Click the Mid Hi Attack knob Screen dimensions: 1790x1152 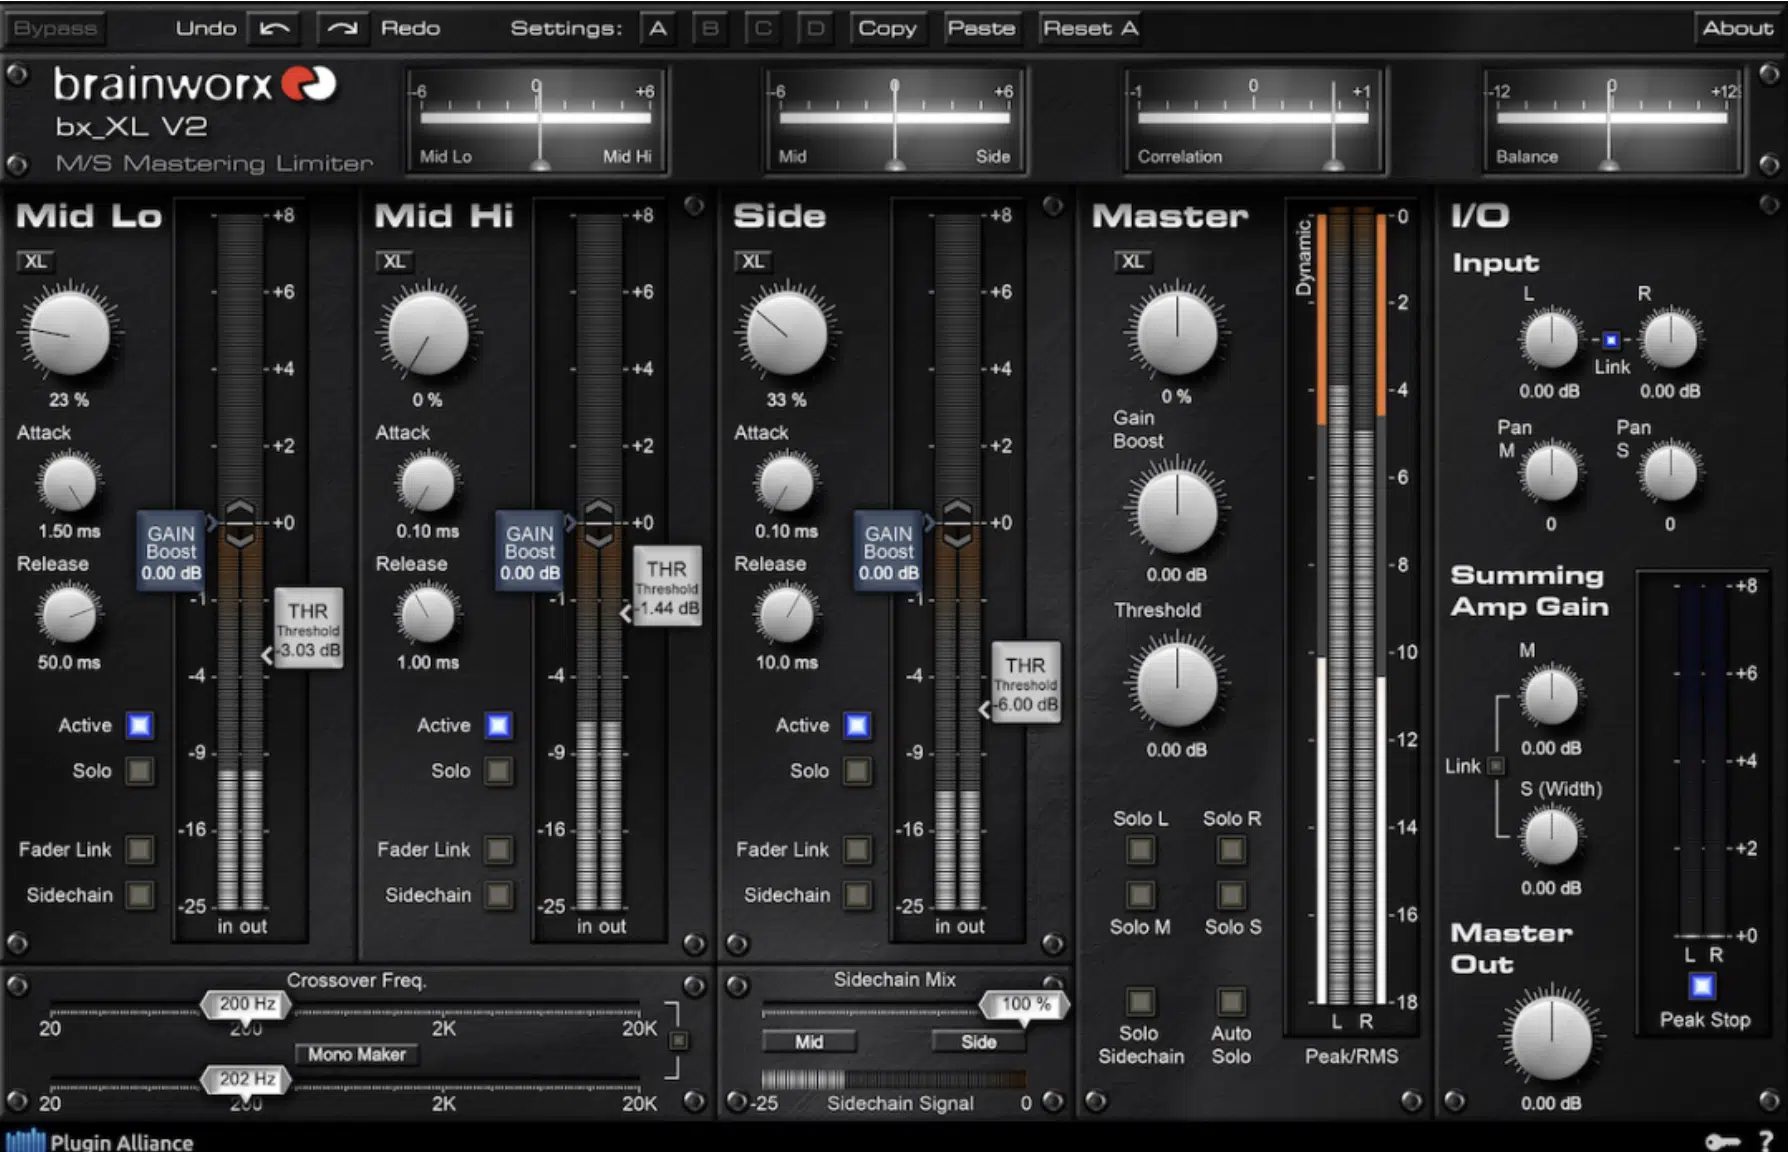(x=427, y=483)
